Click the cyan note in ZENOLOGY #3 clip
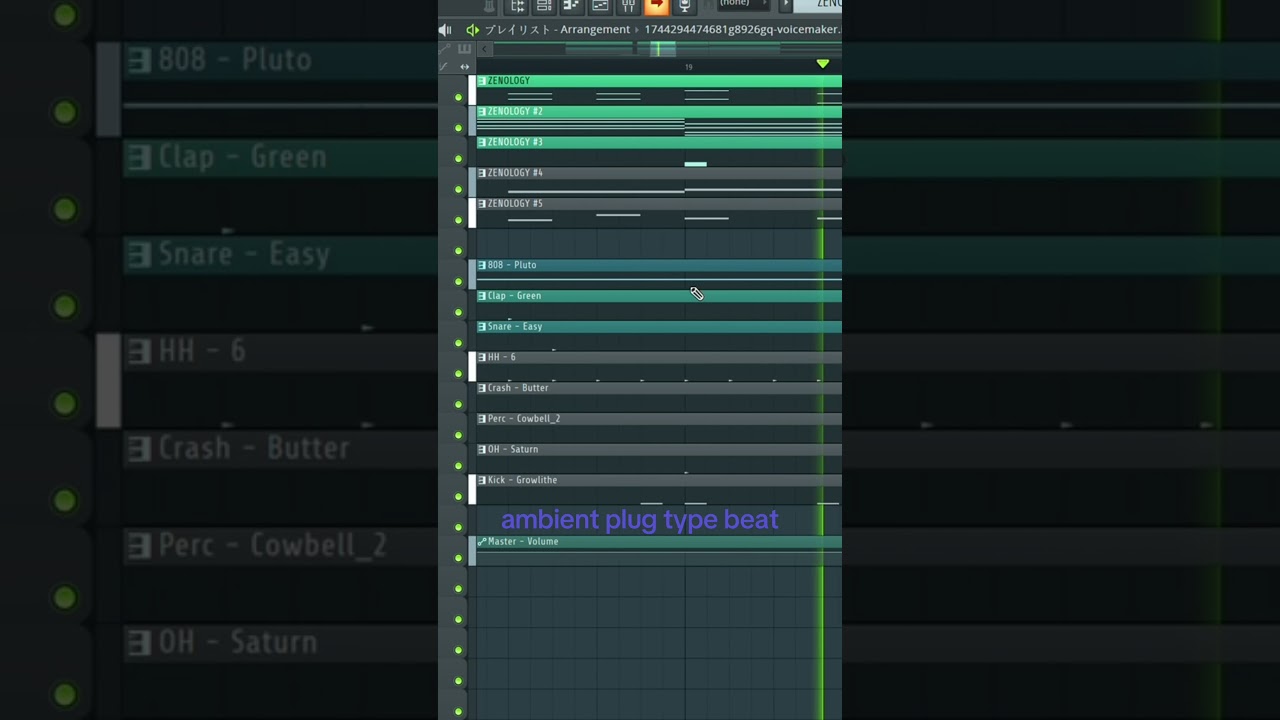Image resolution: width=1280 pixels, height=720 pixels. (696, 164)
